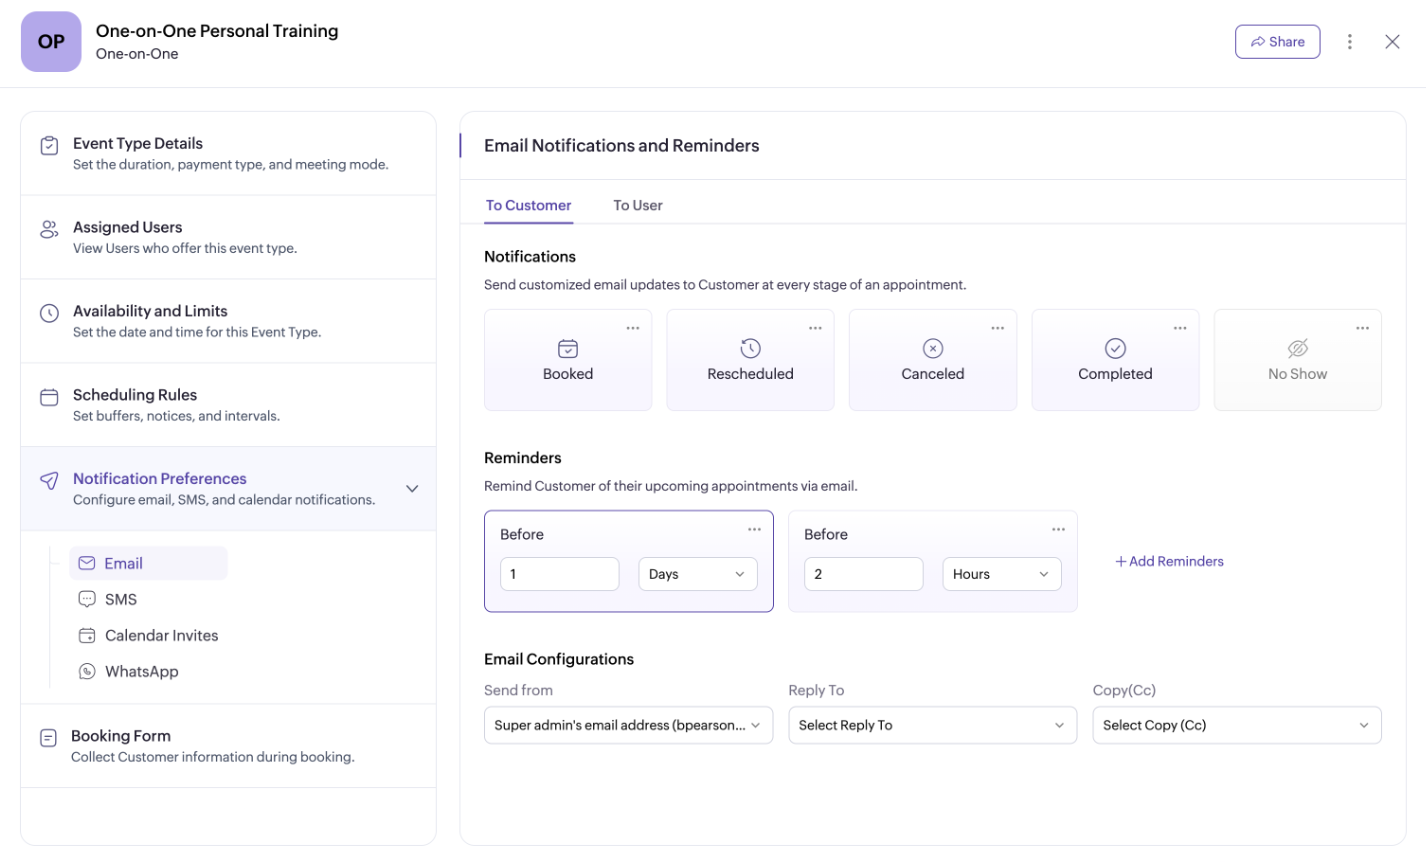Image resolution: width=1426 pixels, height=862 pixels.
Task: Open options menu on Rescheduled card
Action: click(815, 328)
